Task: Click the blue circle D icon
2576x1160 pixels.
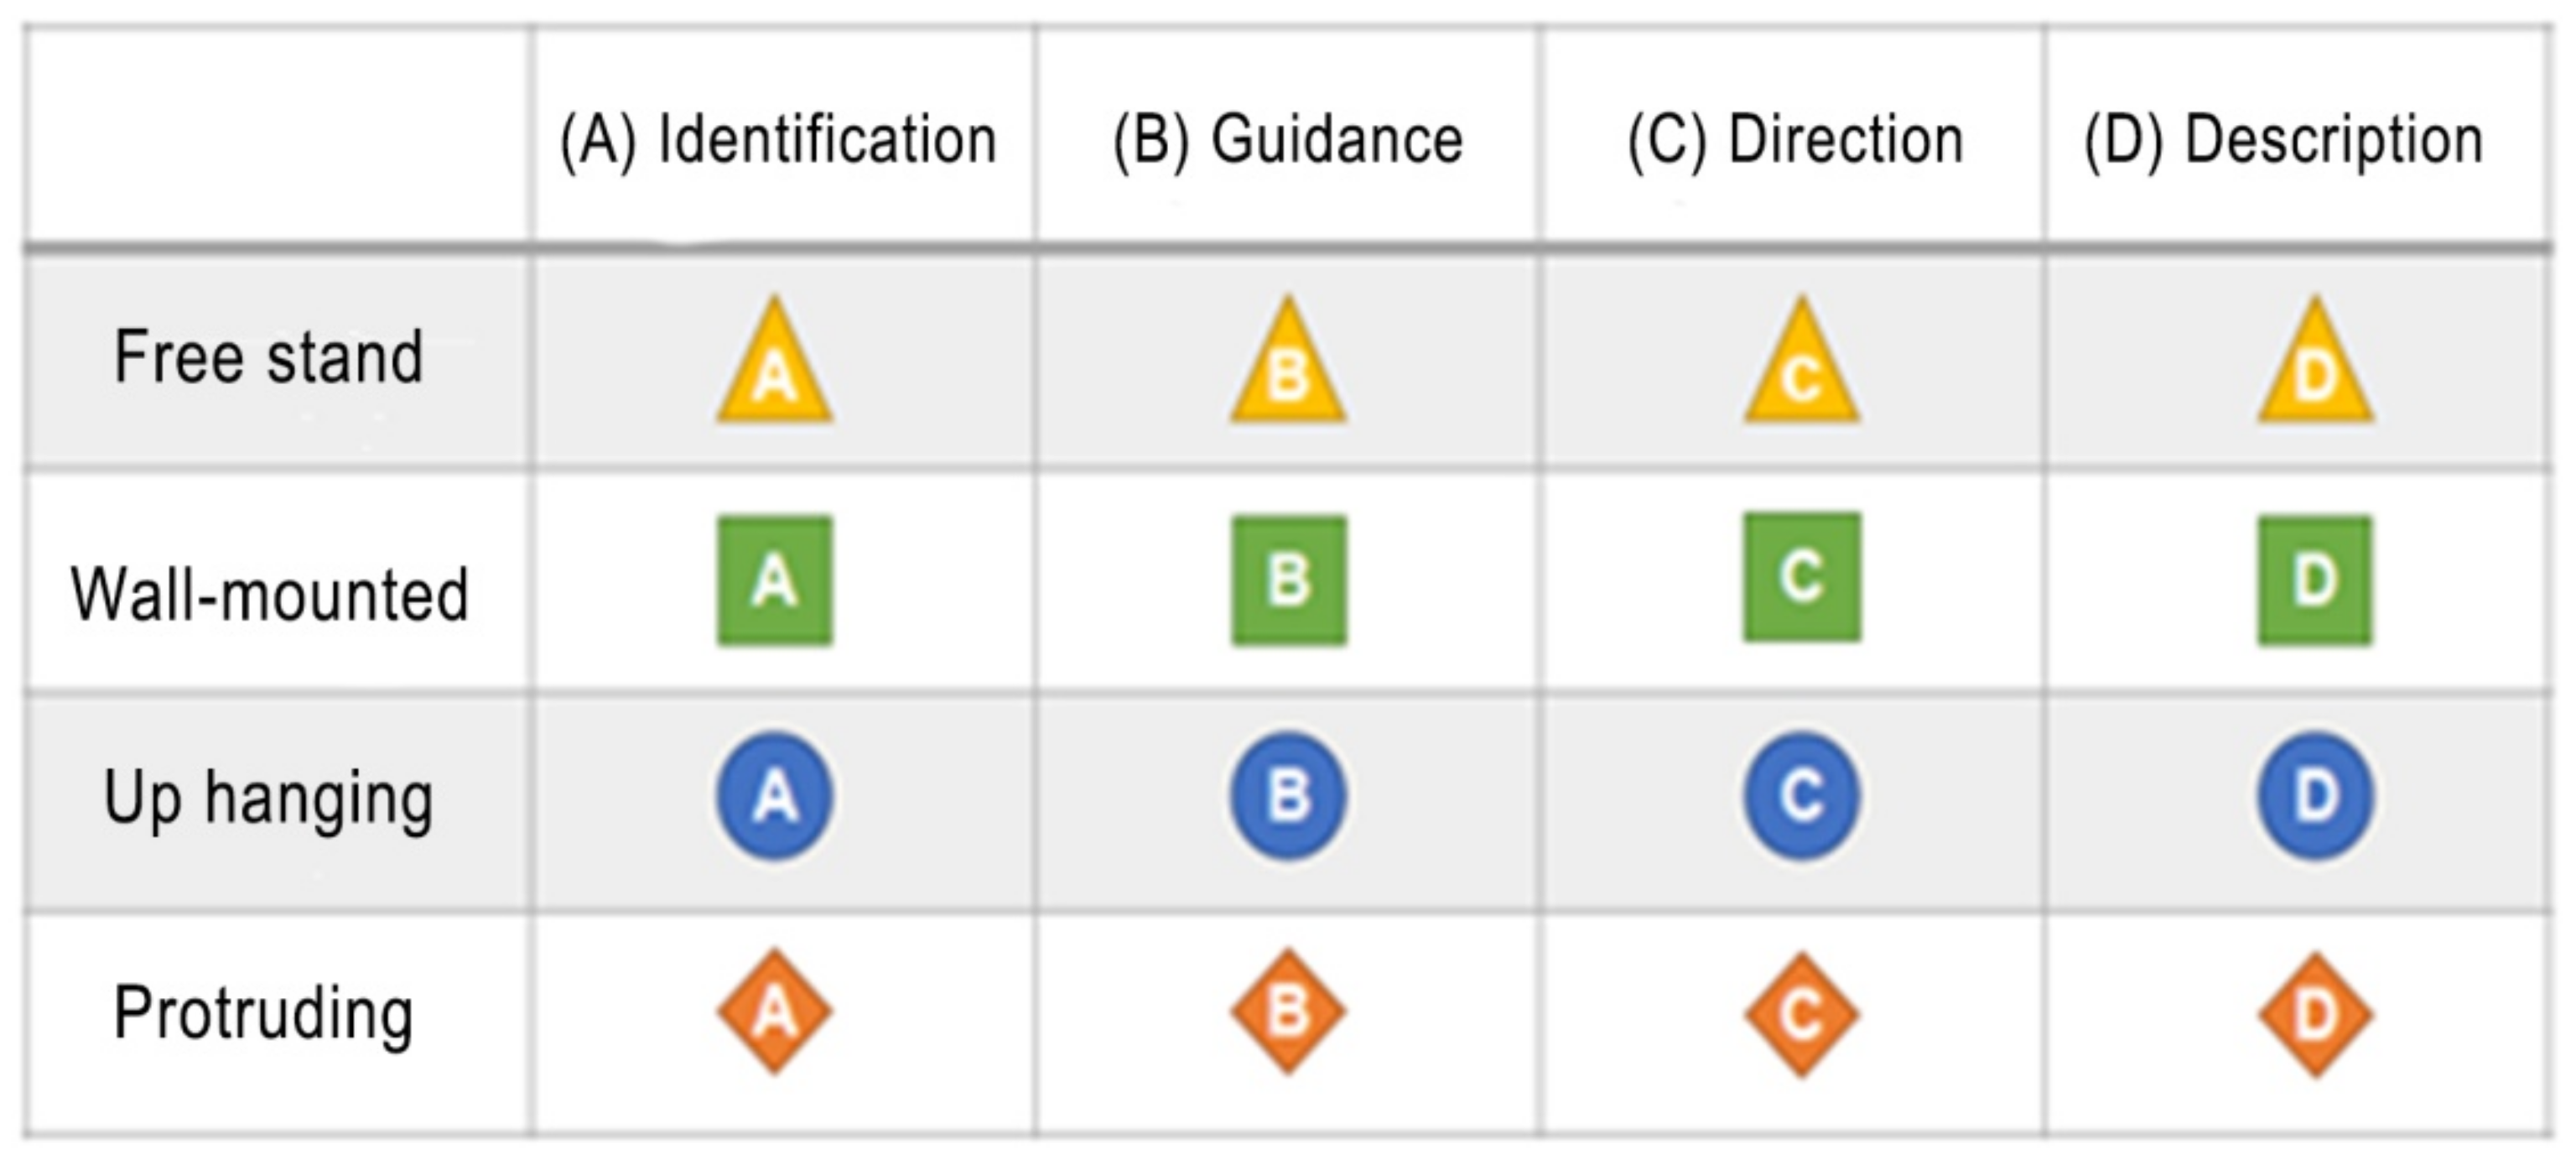Action: tap(2316, 797)
